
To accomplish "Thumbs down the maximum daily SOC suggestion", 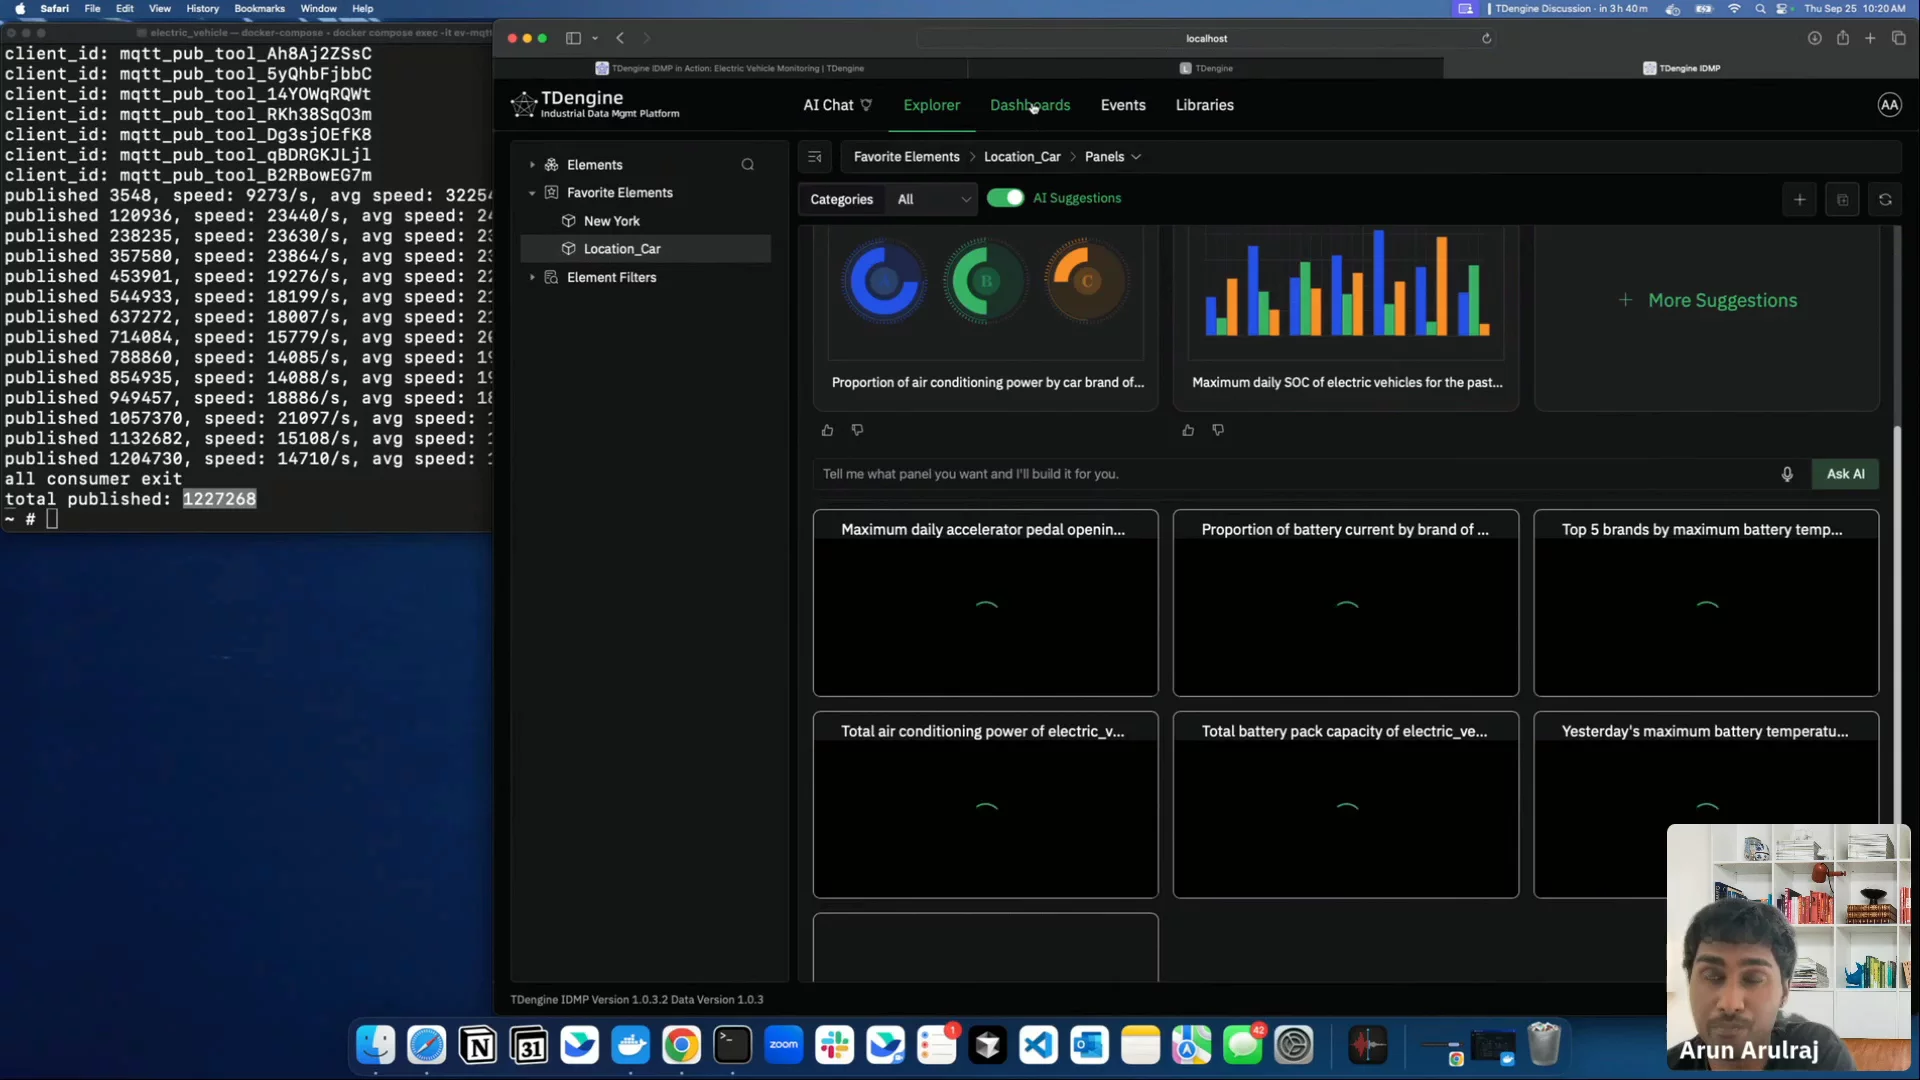I will 1218,430.
